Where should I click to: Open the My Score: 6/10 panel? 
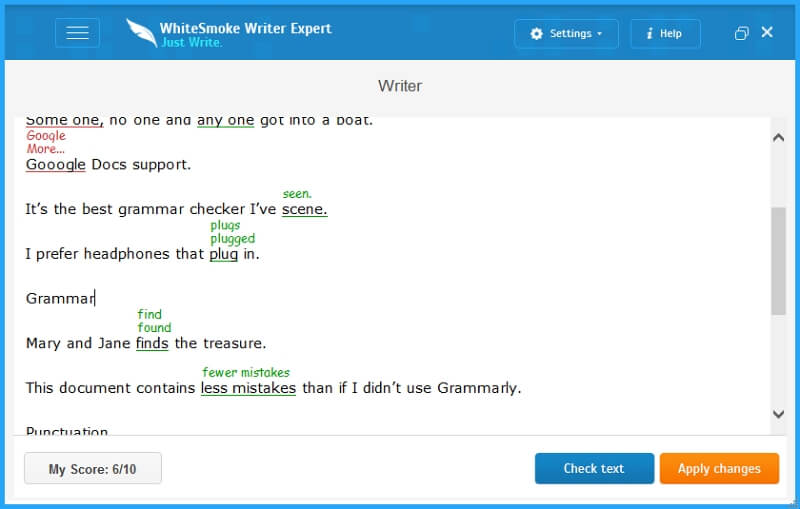(x=93, y=468)
